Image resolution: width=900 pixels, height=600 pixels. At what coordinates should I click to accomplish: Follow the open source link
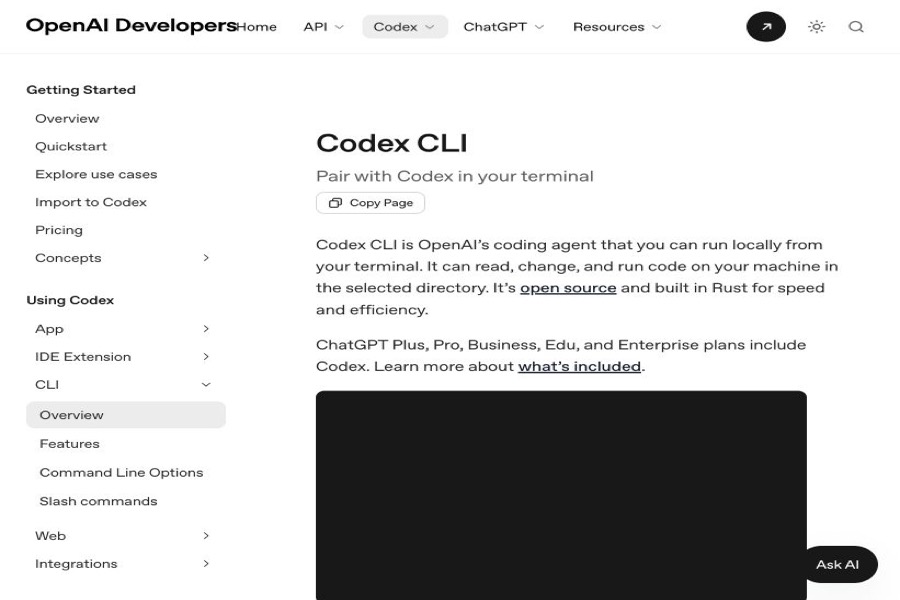tap(568, 288)
